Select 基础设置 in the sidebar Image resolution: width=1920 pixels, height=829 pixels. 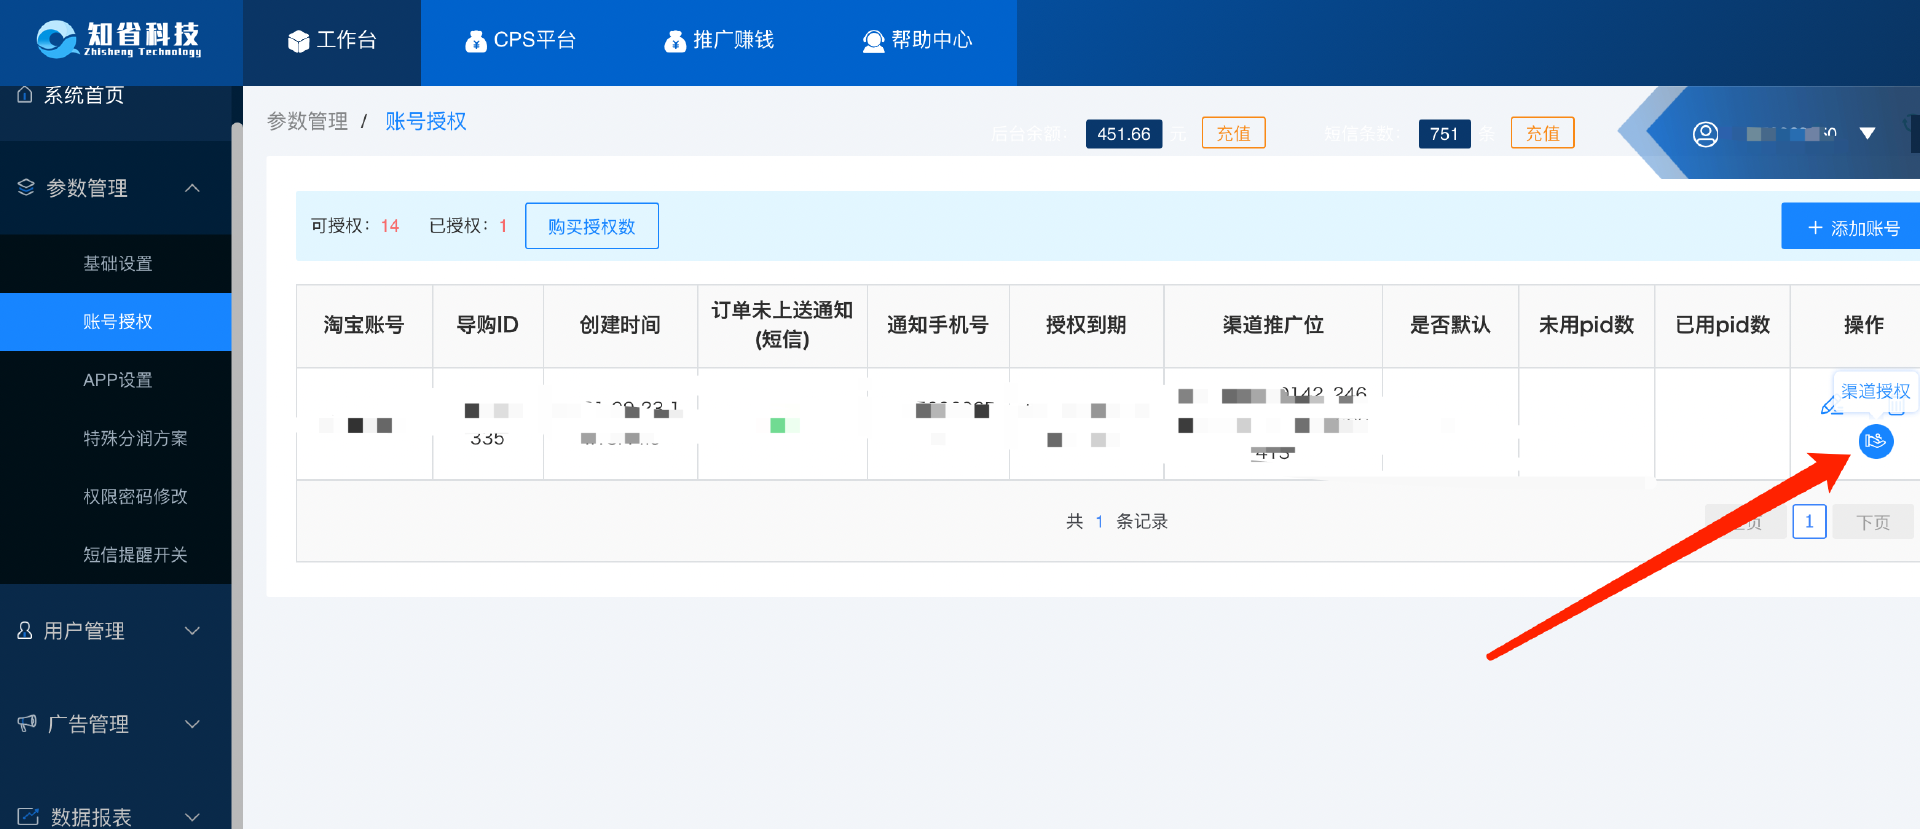(117, 264)
